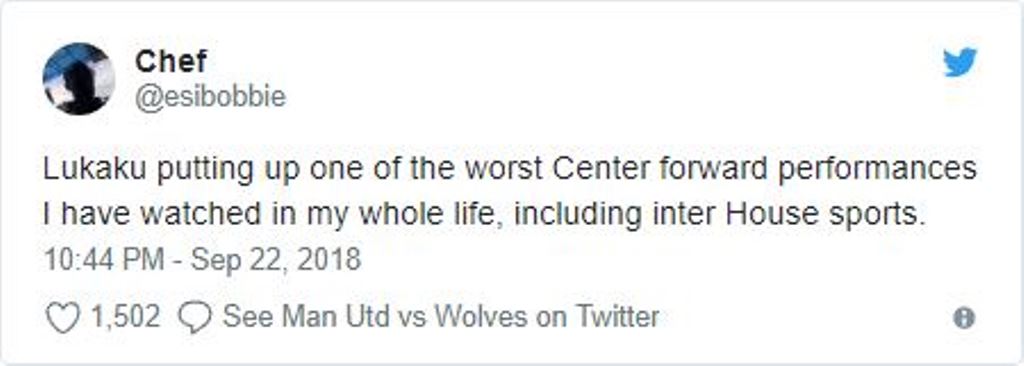Click the 1,502 likes count

tap(125, 318)
